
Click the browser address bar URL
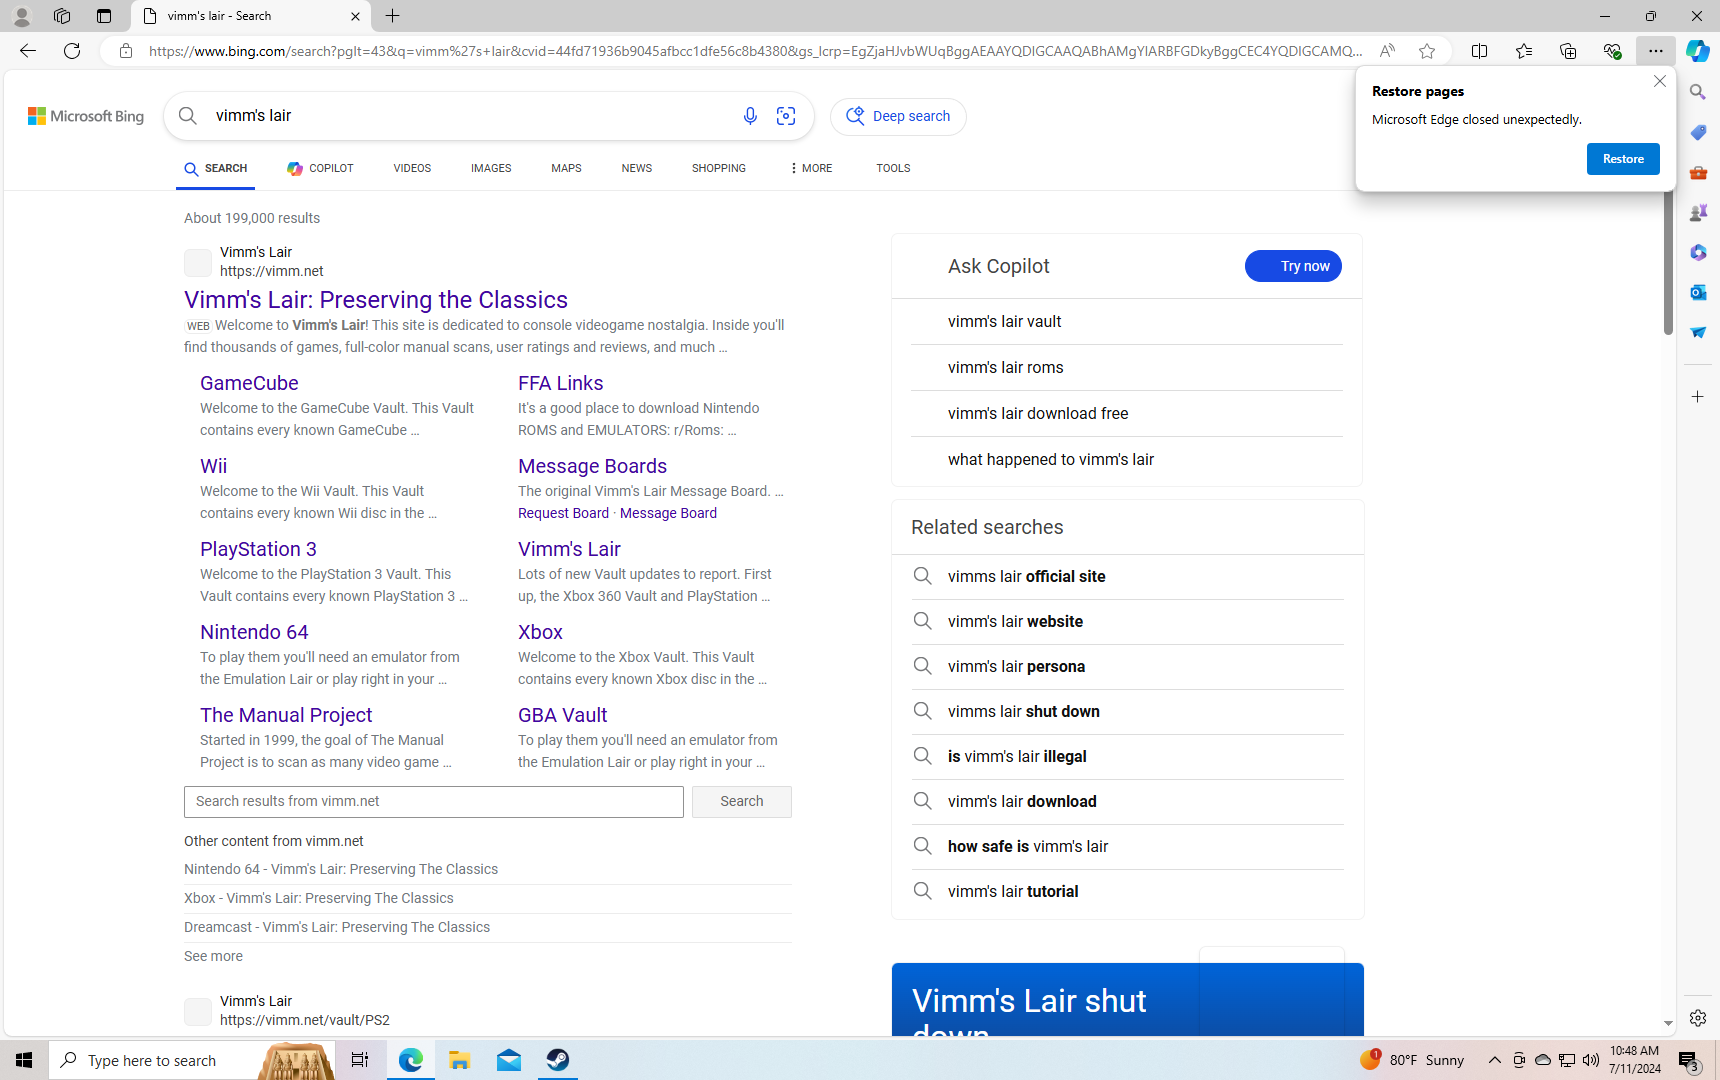pos(756,51)
